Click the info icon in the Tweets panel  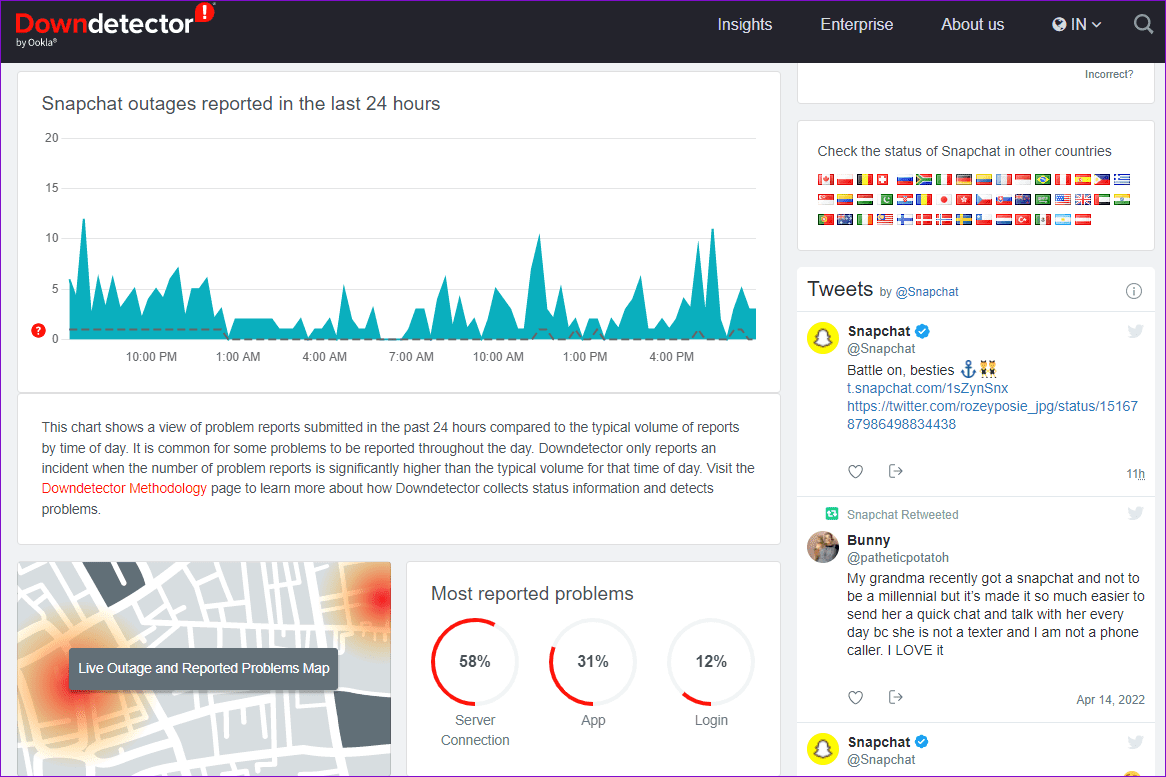tap(1134, 291)
